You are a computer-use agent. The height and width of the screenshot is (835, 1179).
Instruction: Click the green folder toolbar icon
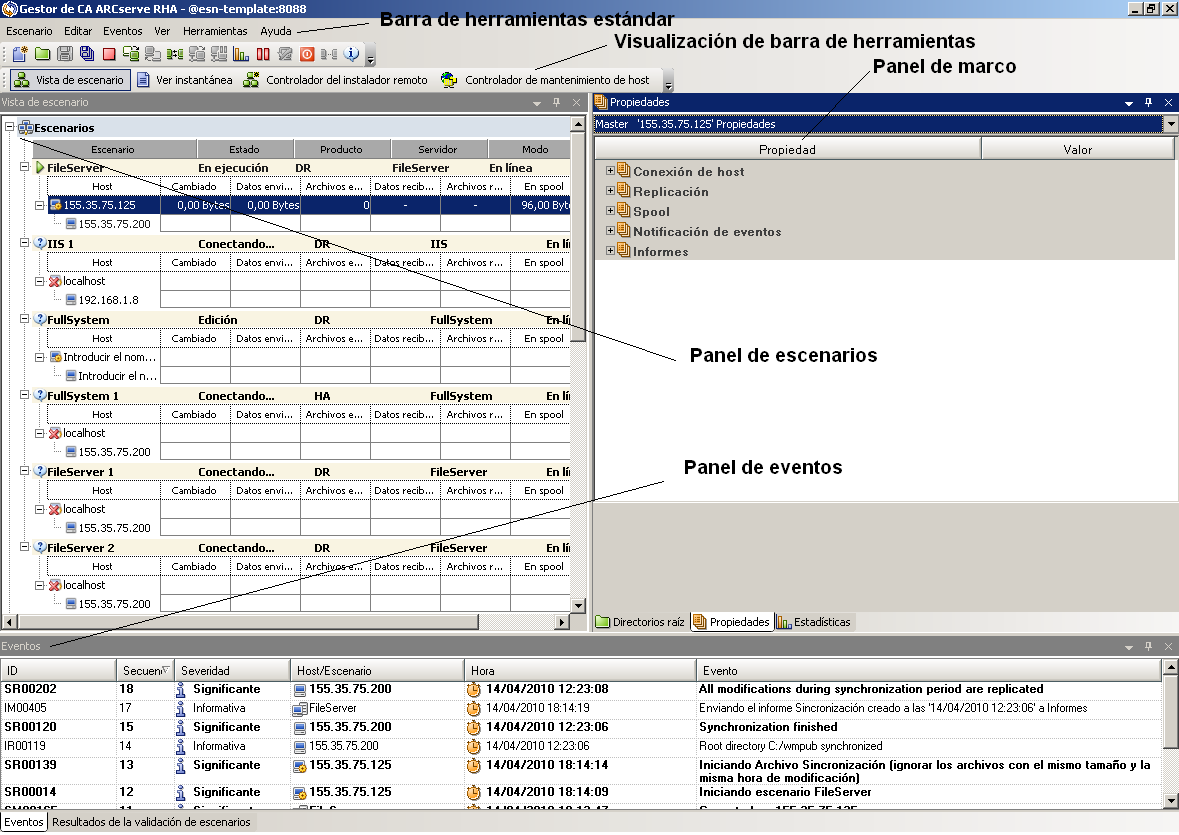pyautogui.click(x=42, y=54)
